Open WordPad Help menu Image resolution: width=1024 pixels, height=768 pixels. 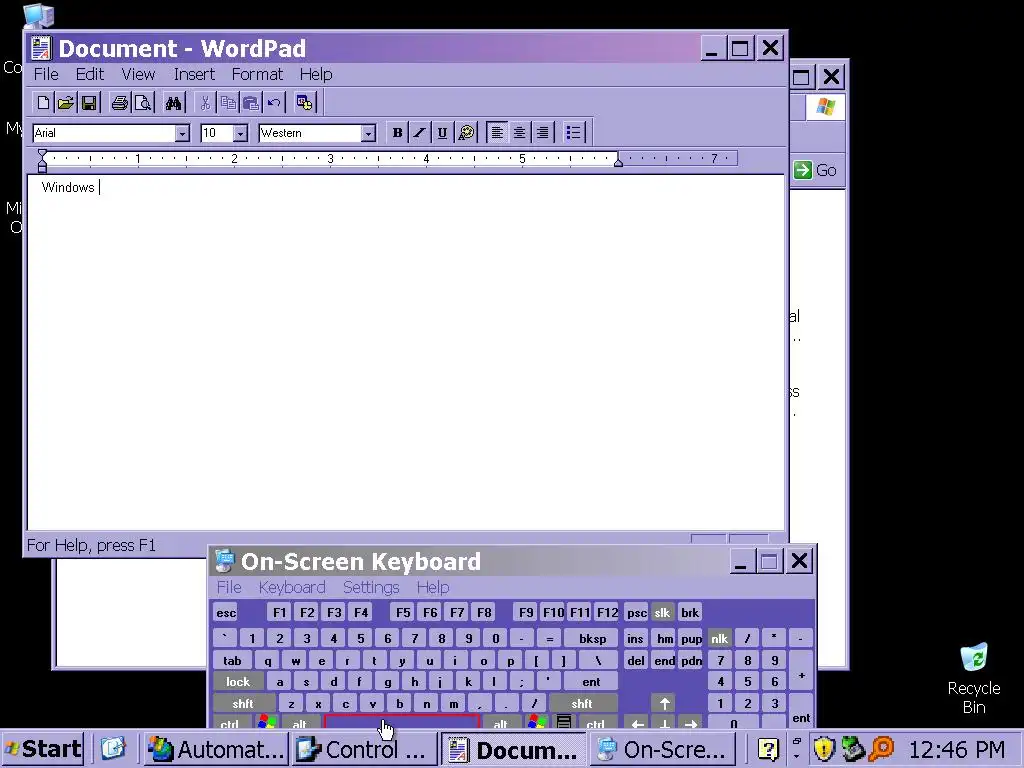[316, 74]
